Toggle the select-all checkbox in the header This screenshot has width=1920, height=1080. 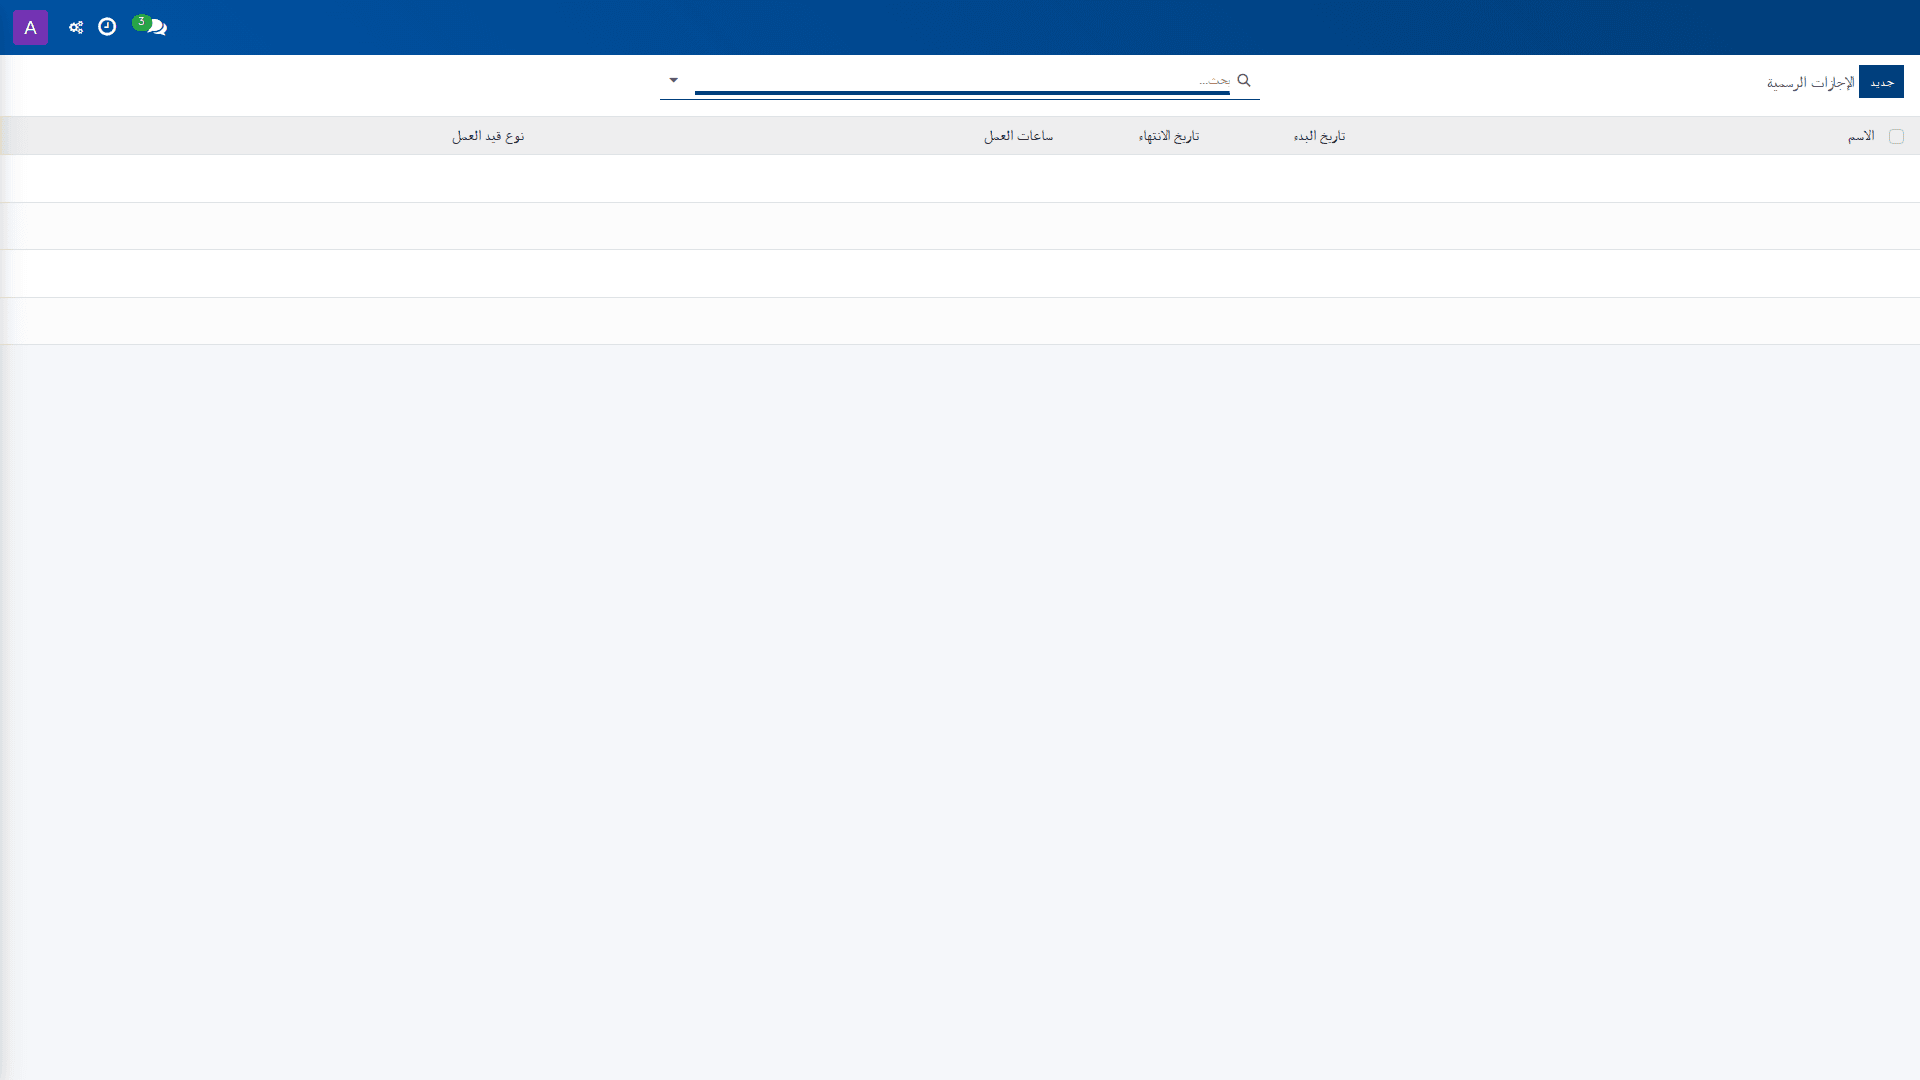pyautogui.click(x=1896, y=136)
